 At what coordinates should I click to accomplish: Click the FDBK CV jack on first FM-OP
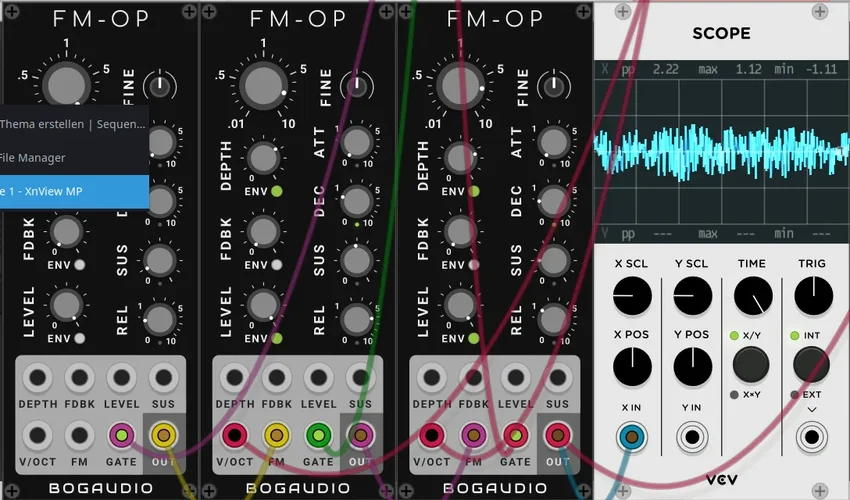[79, 377]
